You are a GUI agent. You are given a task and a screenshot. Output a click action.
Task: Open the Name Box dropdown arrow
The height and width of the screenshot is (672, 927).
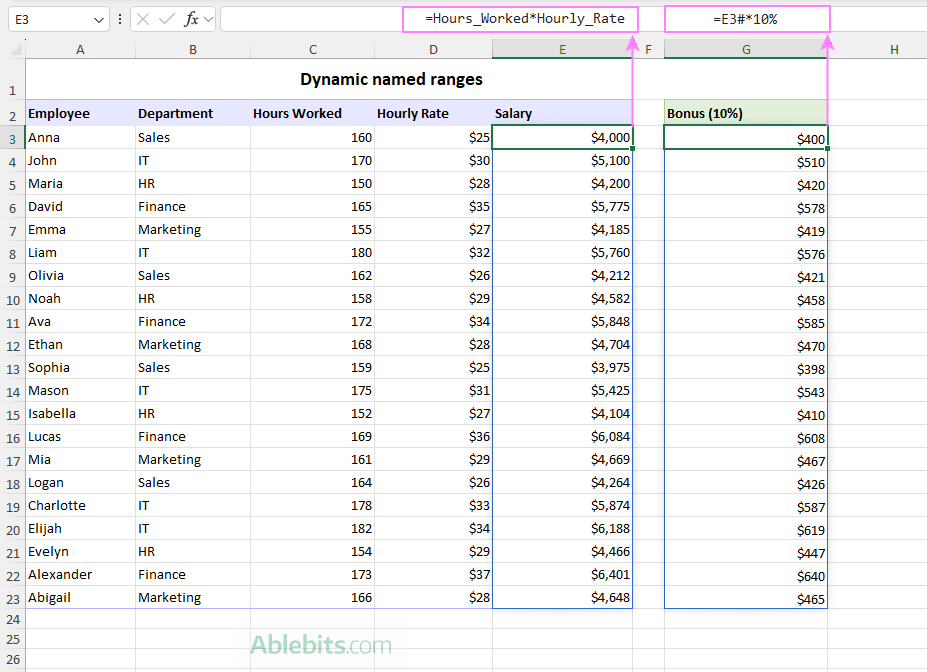[x=97, y=18]
